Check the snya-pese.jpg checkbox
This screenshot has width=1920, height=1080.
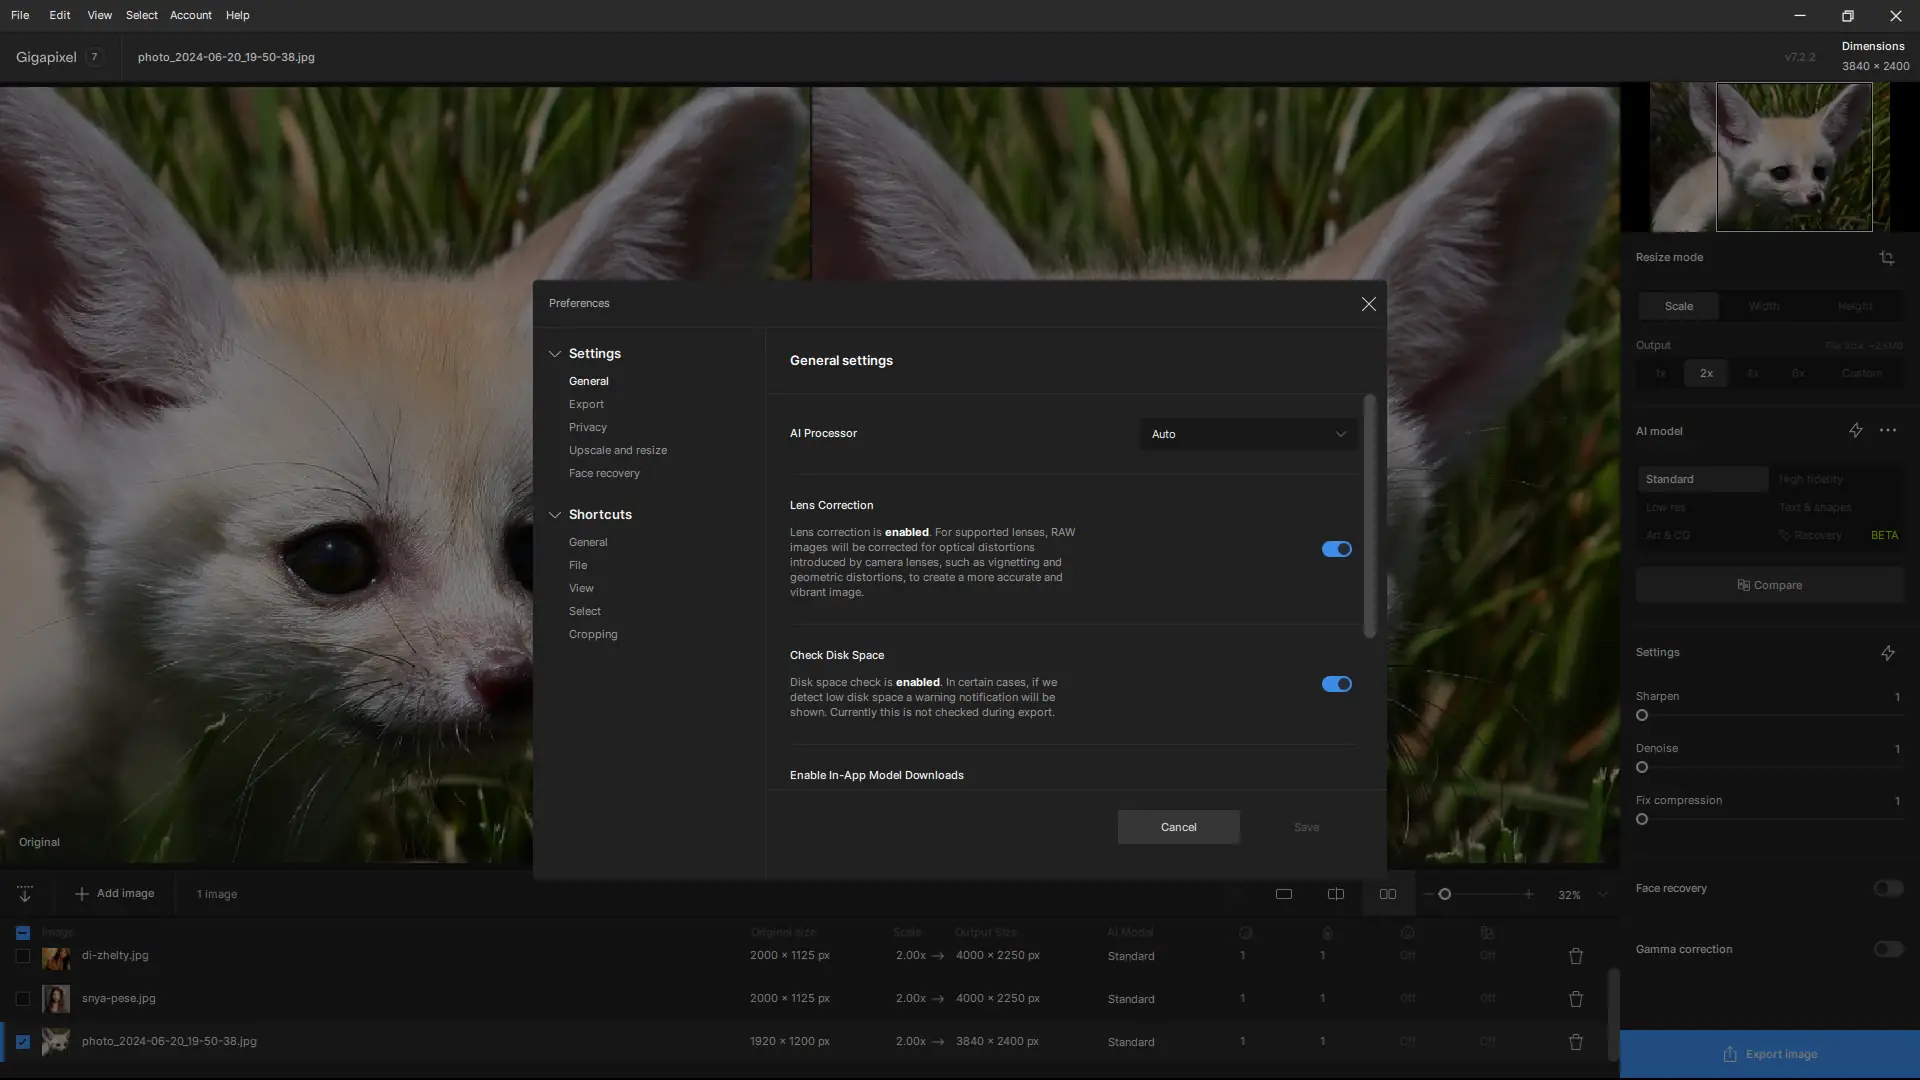click(x=23, y=998)
